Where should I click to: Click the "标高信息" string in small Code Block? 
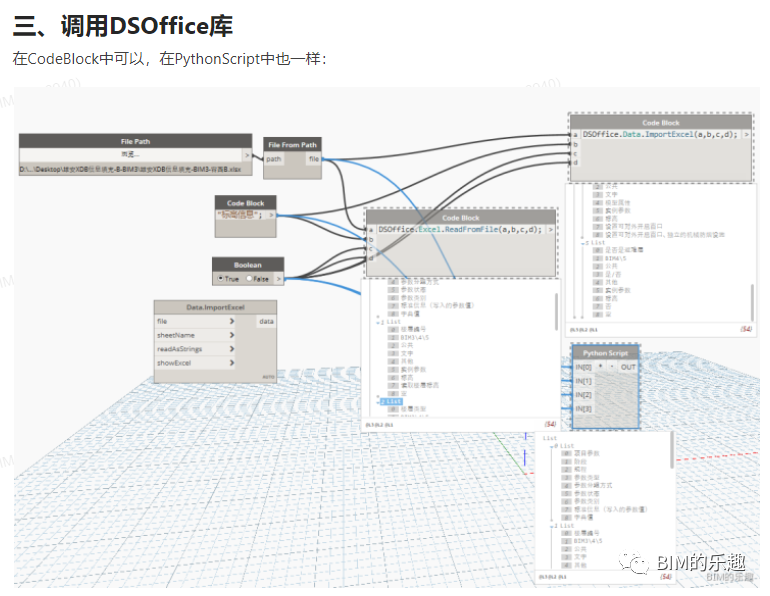click(239, 215)
